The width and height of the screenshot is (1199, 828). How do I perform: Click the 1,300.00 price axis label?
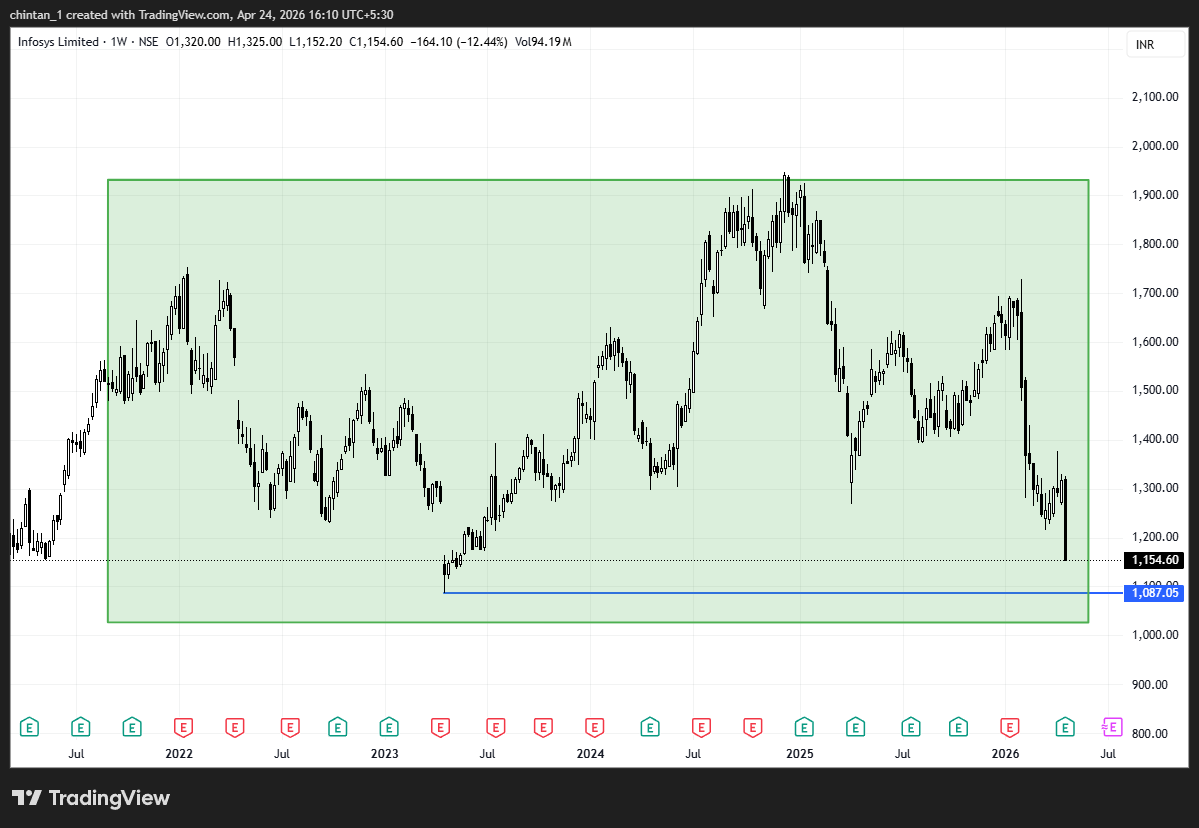click(1155, 488)
